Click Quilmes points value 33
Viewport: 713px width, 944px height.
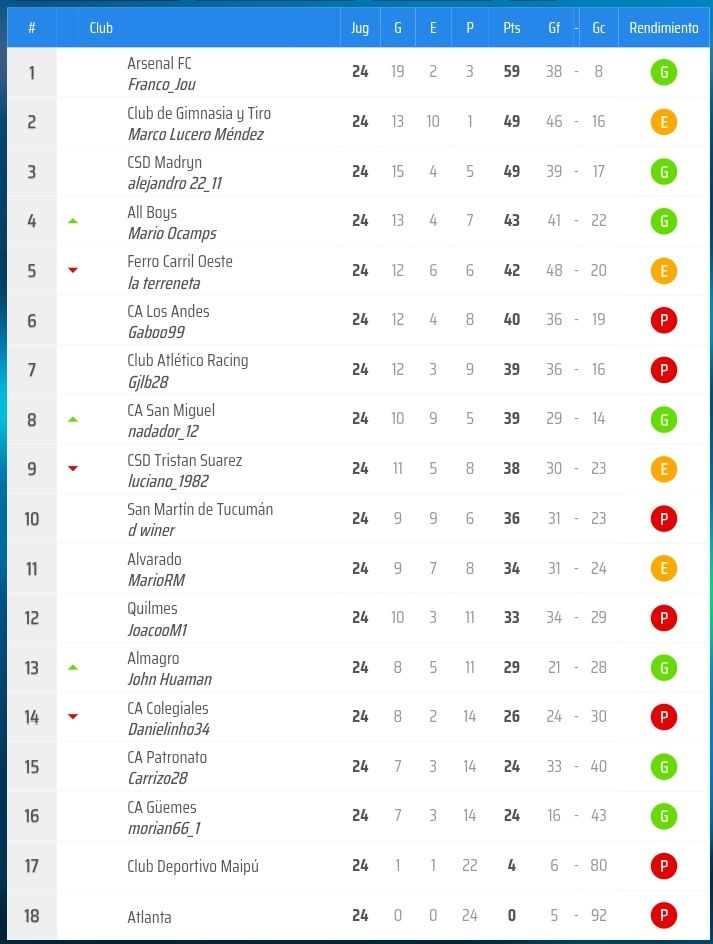tap(511, 618)
